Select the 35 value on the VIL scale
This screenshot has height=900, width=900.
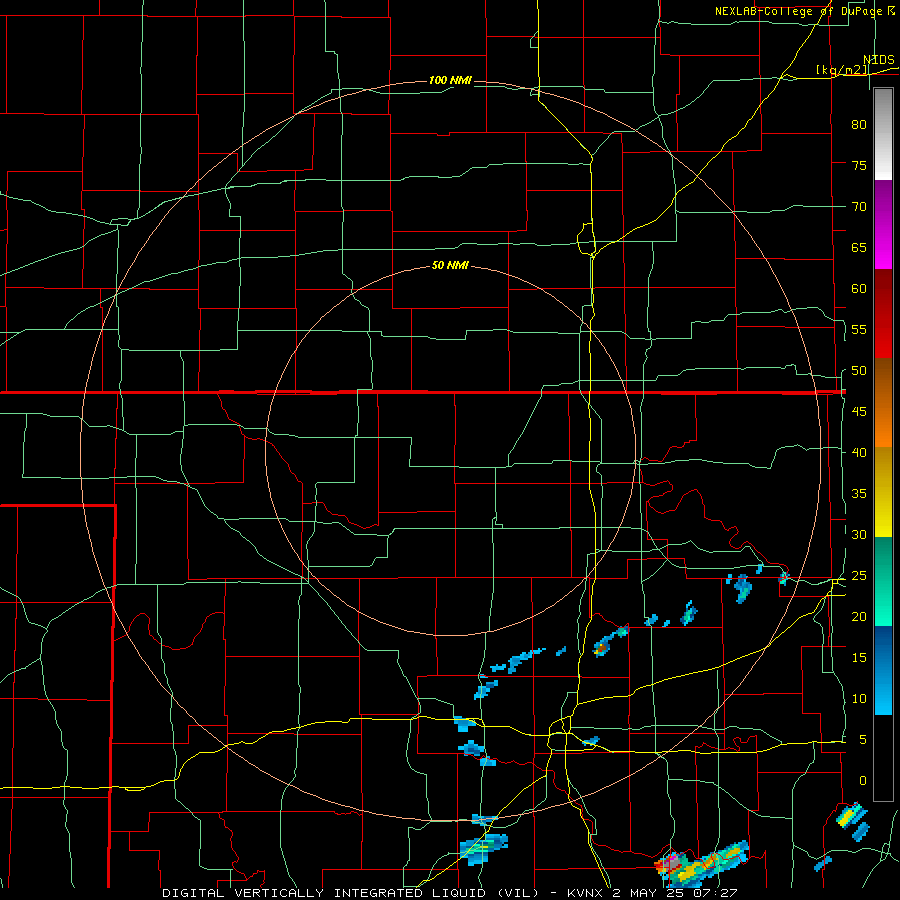(859, 494)
